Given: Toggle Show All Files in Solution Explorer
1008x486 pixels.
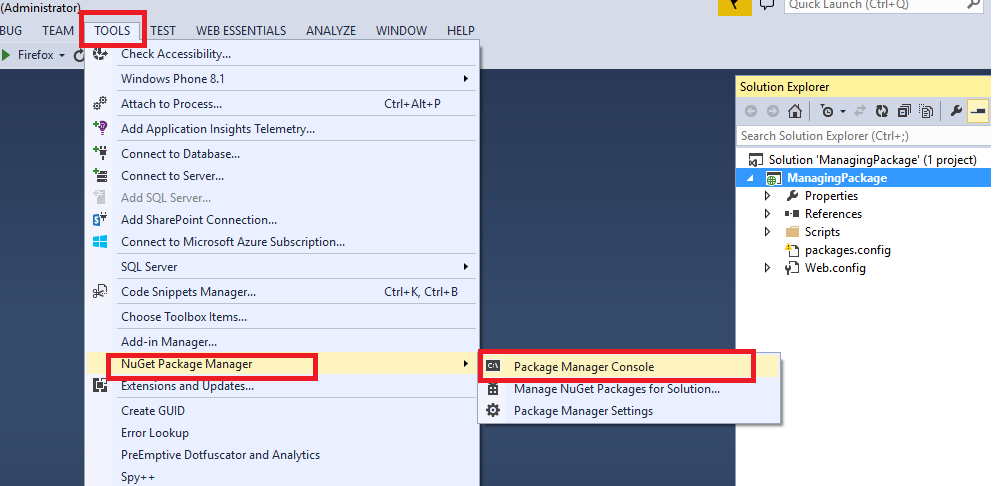Looking at the screenshot, I should (x=926, y=111).
